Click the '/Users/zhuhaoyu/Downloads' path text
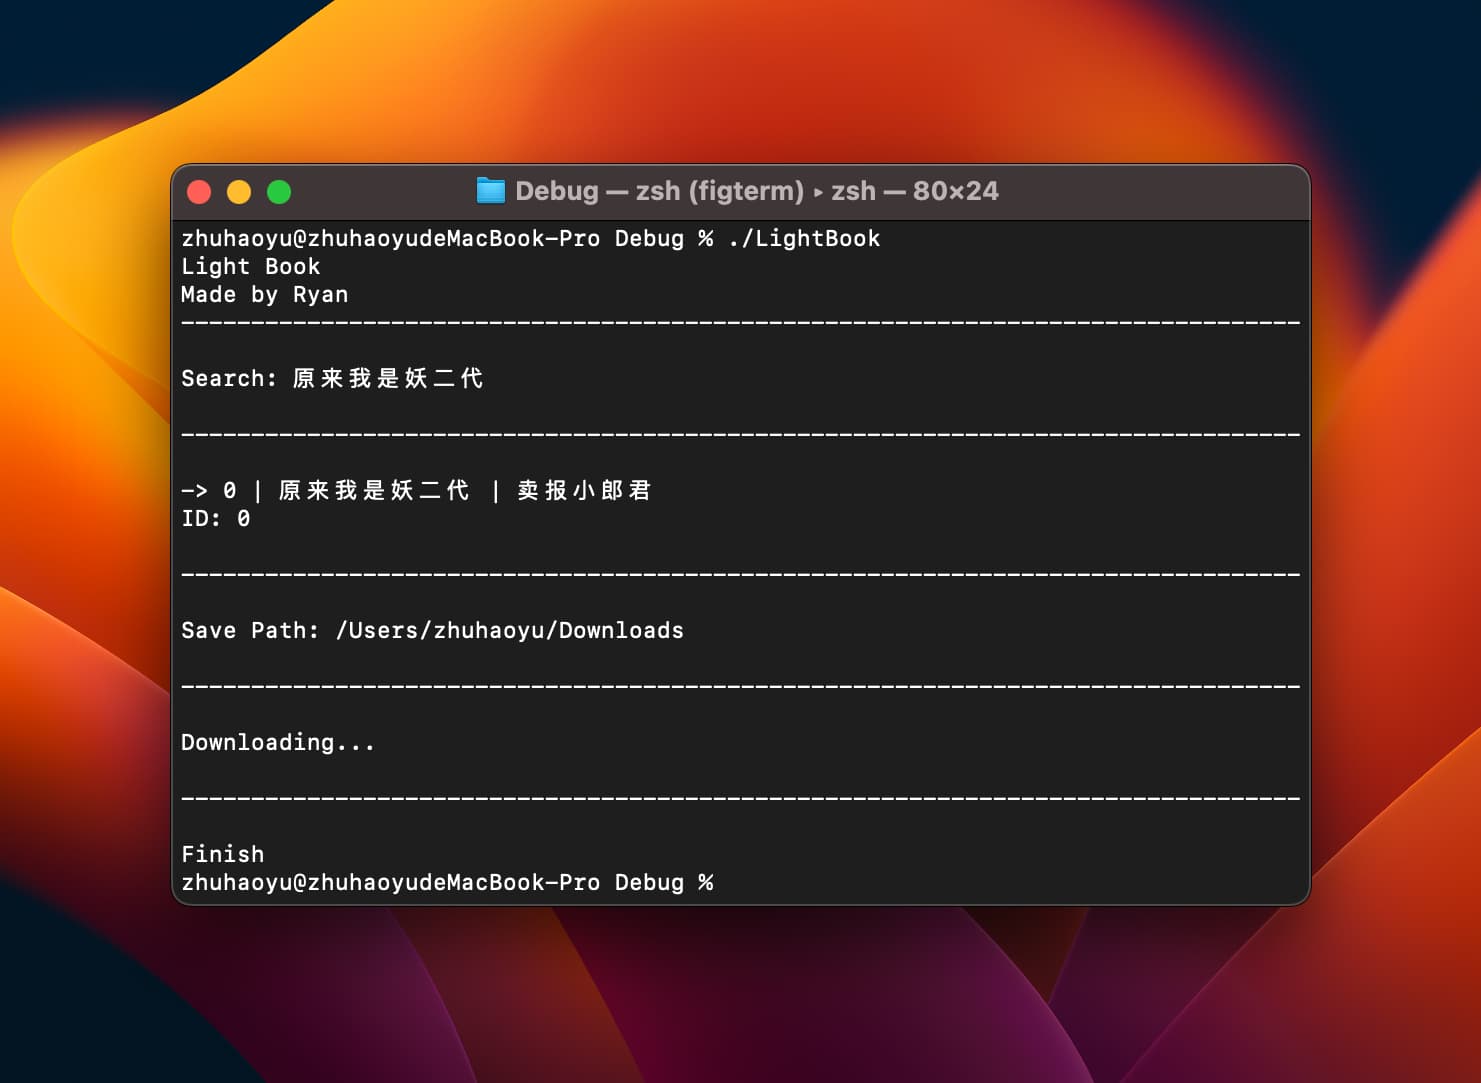Image resolution: width=1481 pixels, height=1083 pixels. (509, 631)
